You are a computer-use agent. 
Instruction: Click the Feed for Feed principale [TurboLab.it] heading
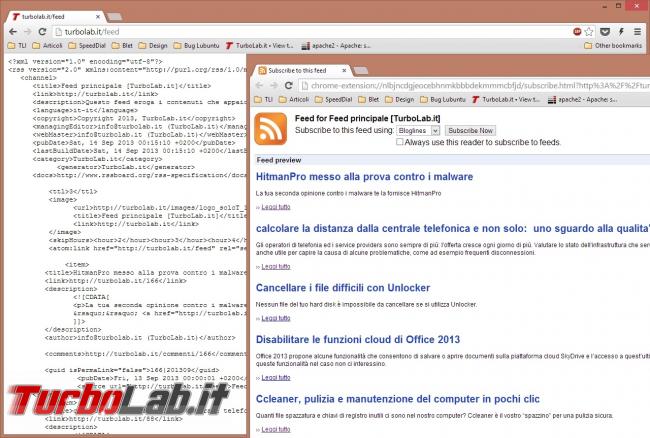[x=368, y=118]
